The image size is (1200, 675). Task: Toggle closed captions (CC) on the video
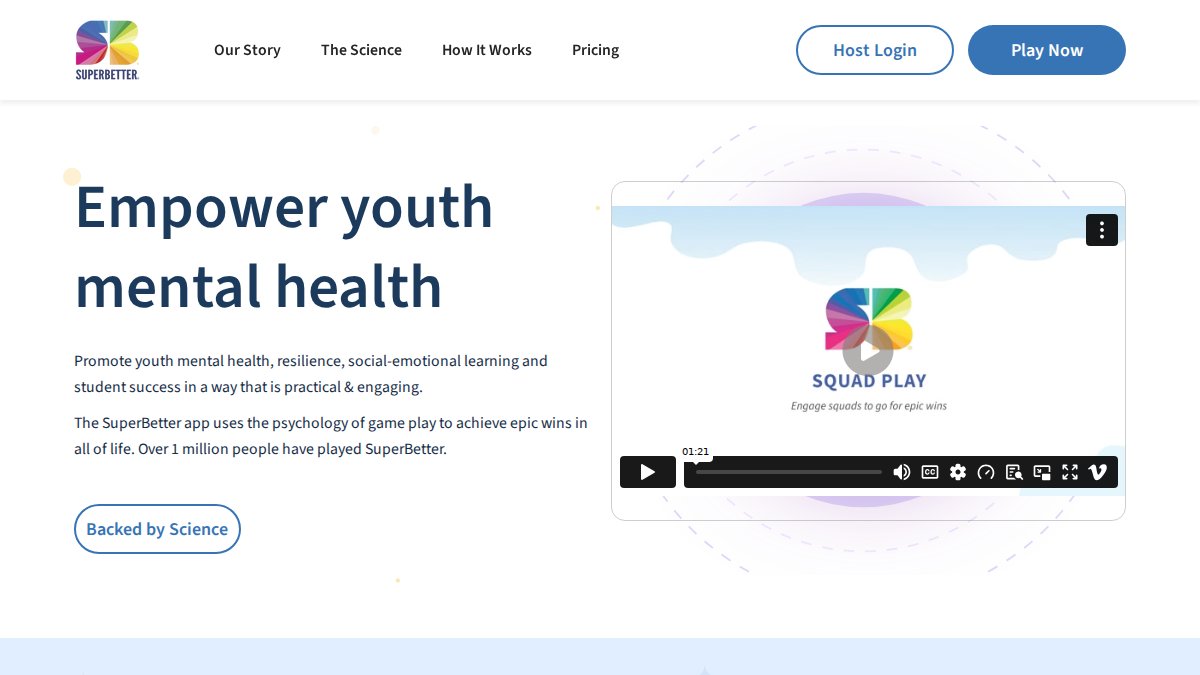[930, 472]
